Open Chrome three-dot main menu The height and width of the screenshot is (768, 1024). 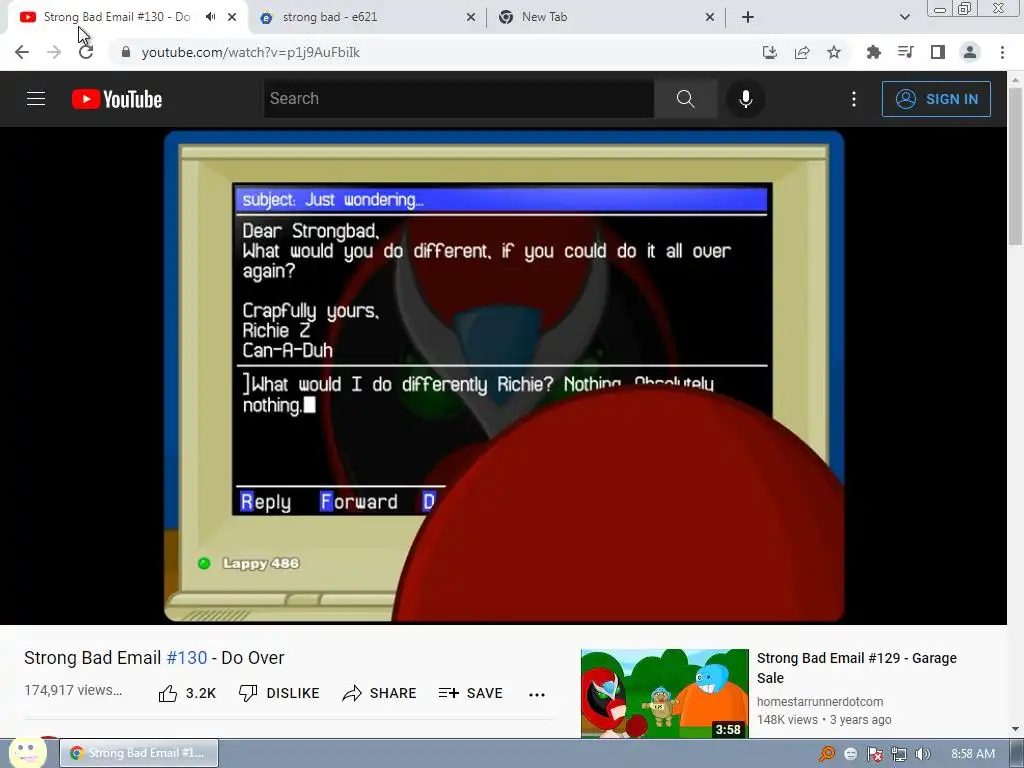pos(1002,52)
